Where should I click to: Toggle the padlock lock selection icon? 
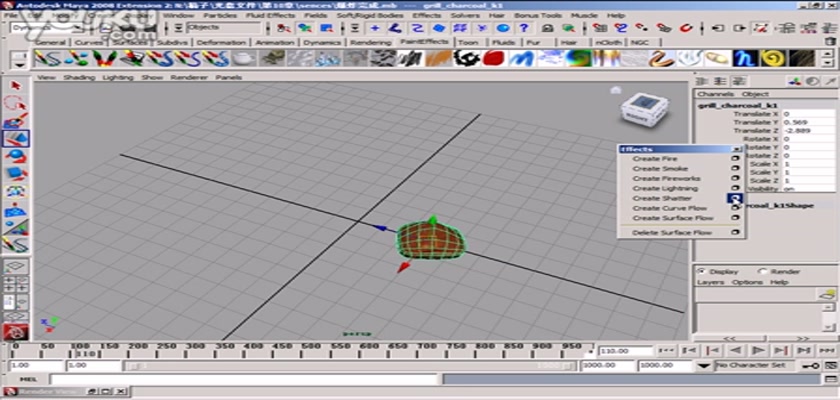coord(547,28)
